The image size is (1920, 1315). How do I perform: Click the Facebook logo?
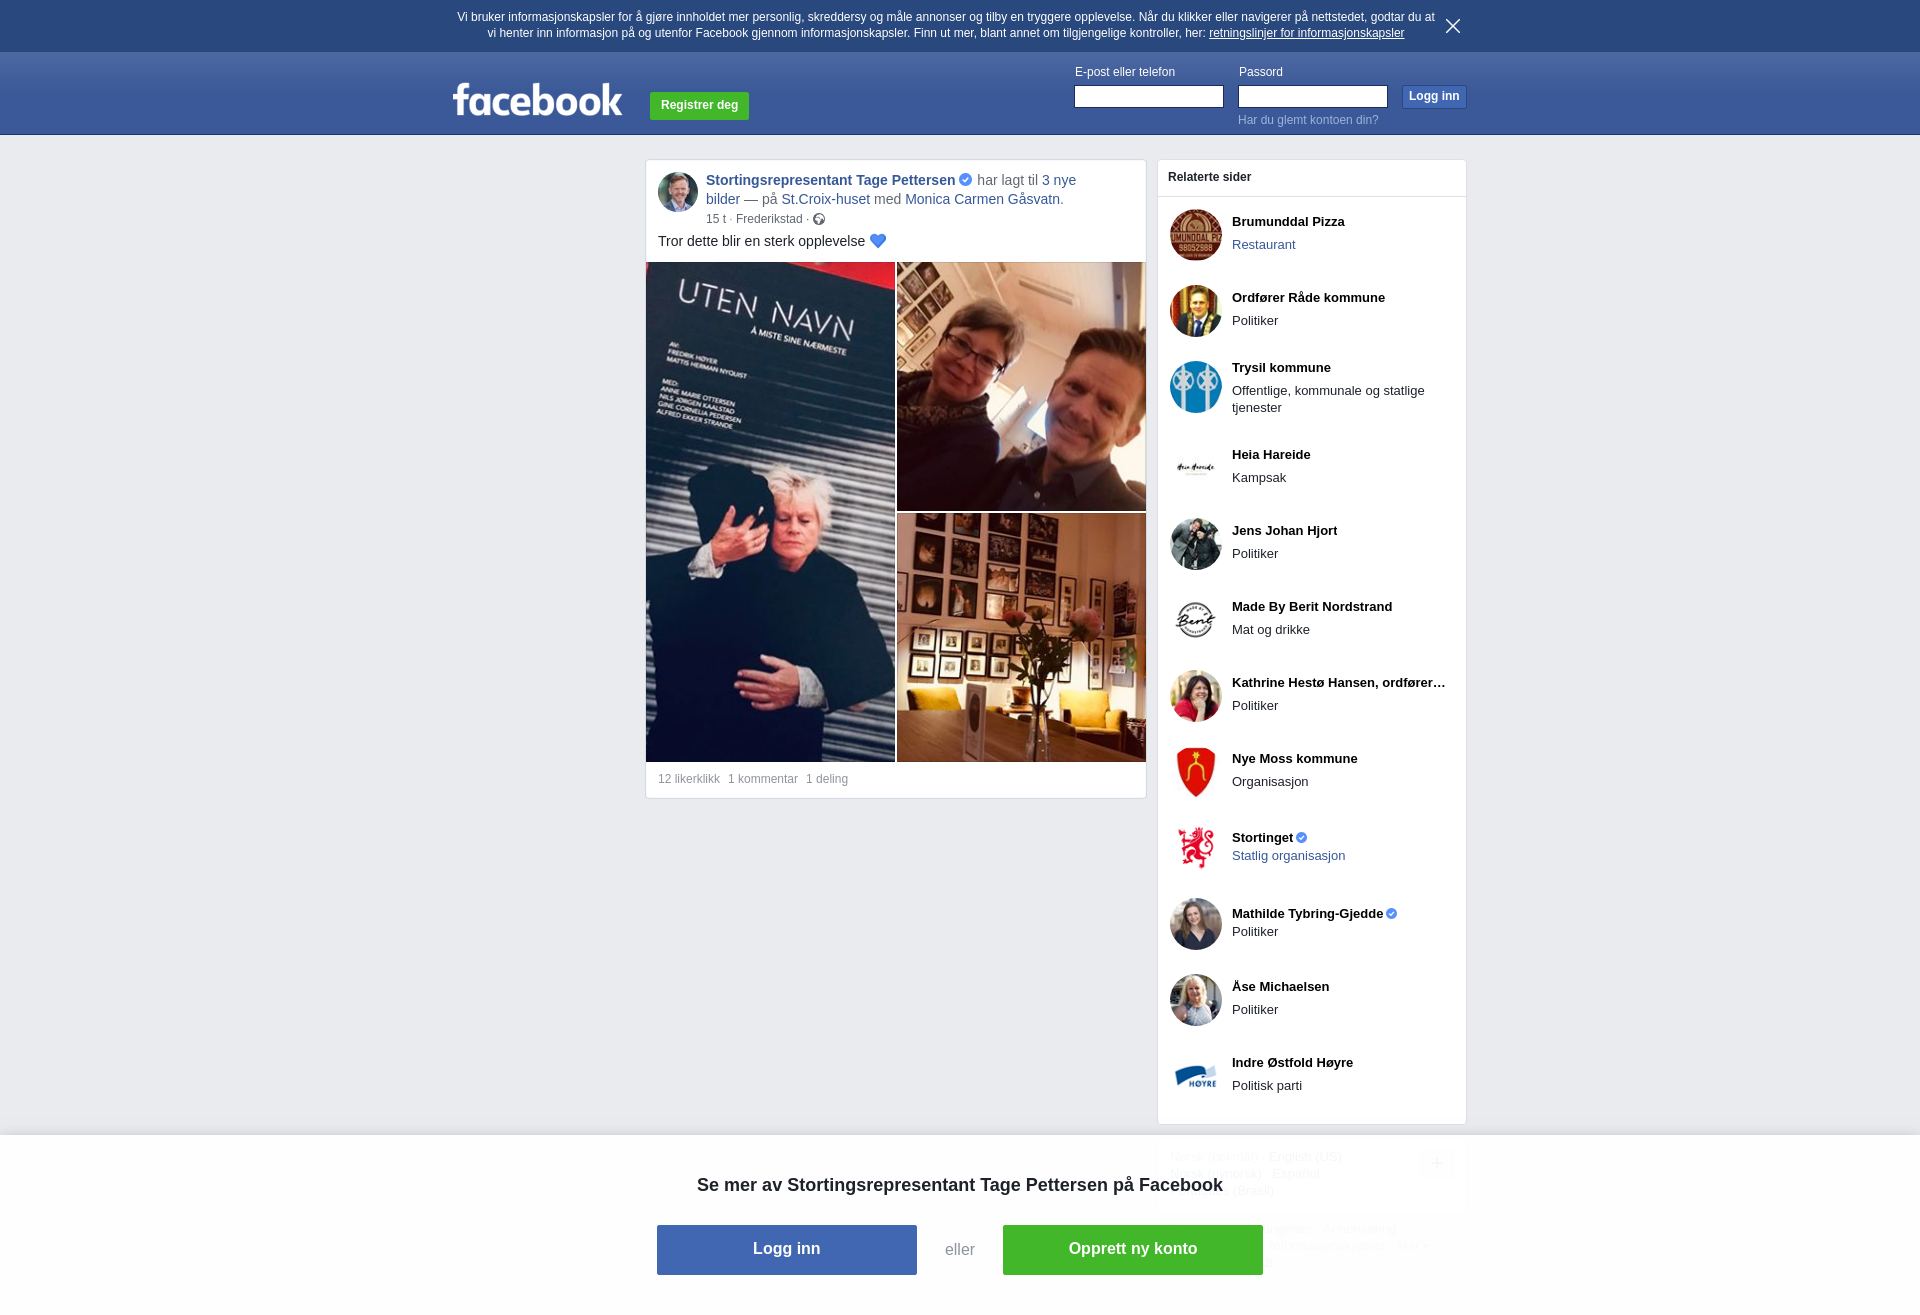pyautogui.click(x=537, y=100)
